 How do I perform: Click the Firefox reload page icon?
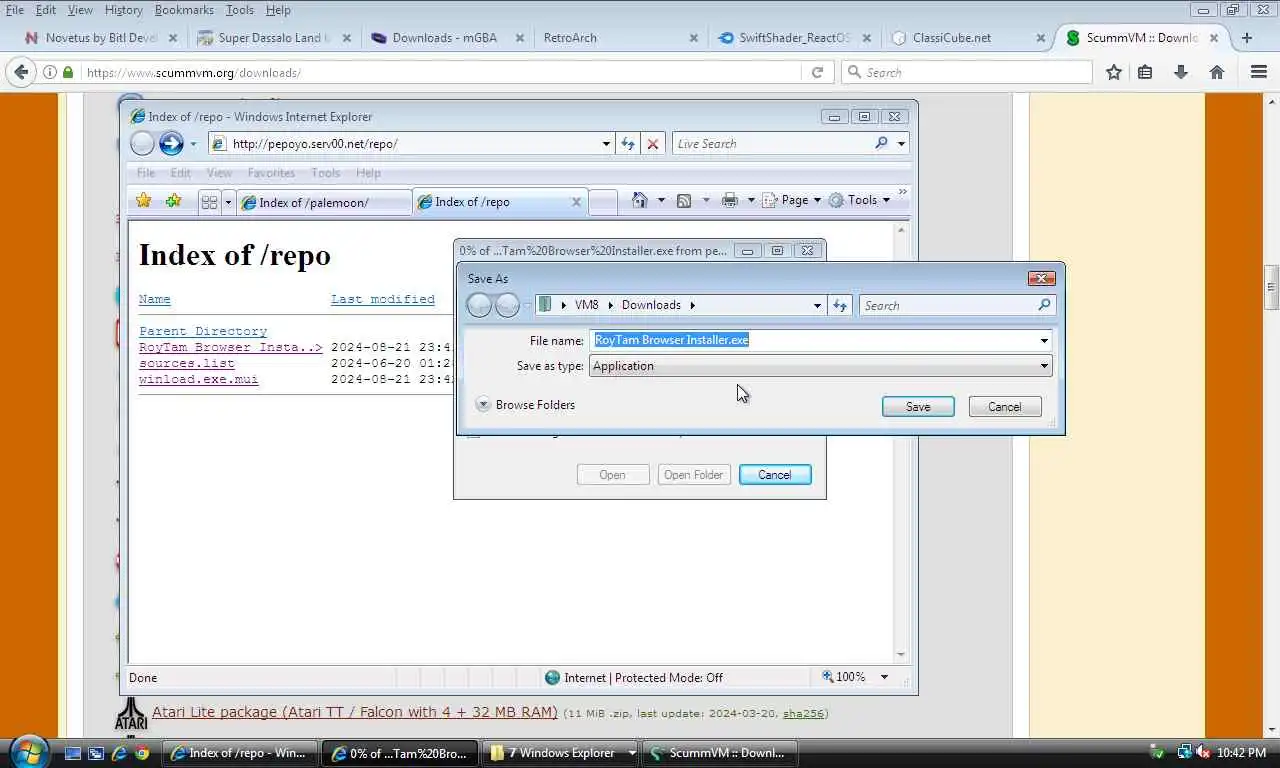tap(817, 72)
